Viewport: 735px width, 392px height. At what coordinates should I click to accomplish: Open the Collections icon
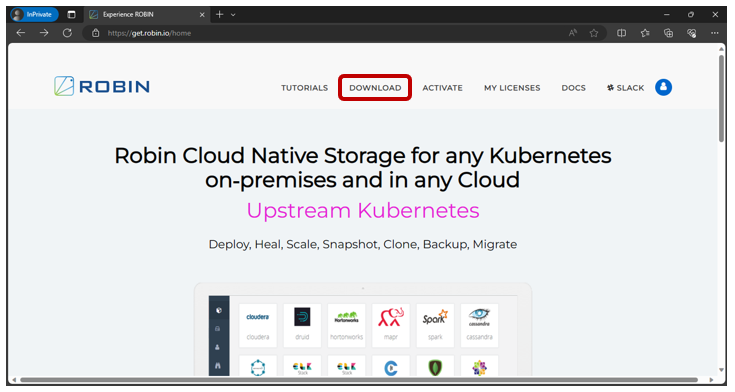(668, 33)
